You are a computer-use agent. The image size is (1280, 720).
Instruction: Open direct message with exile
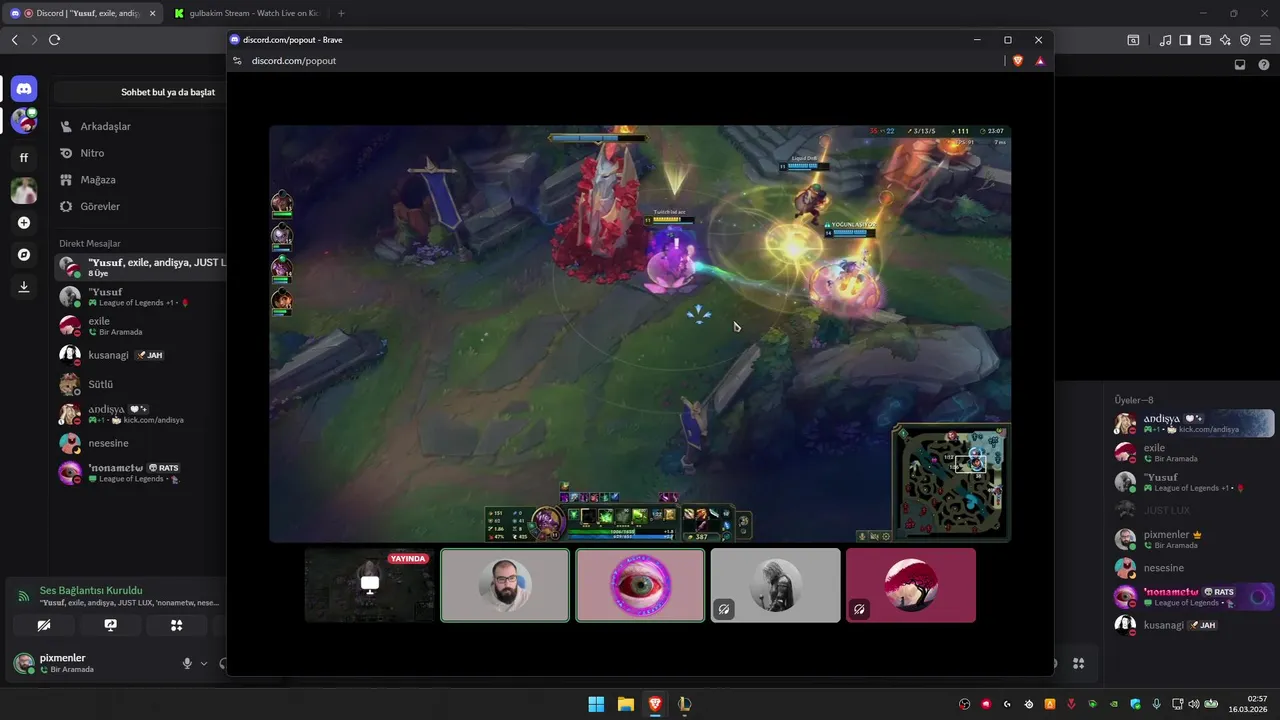140,326
